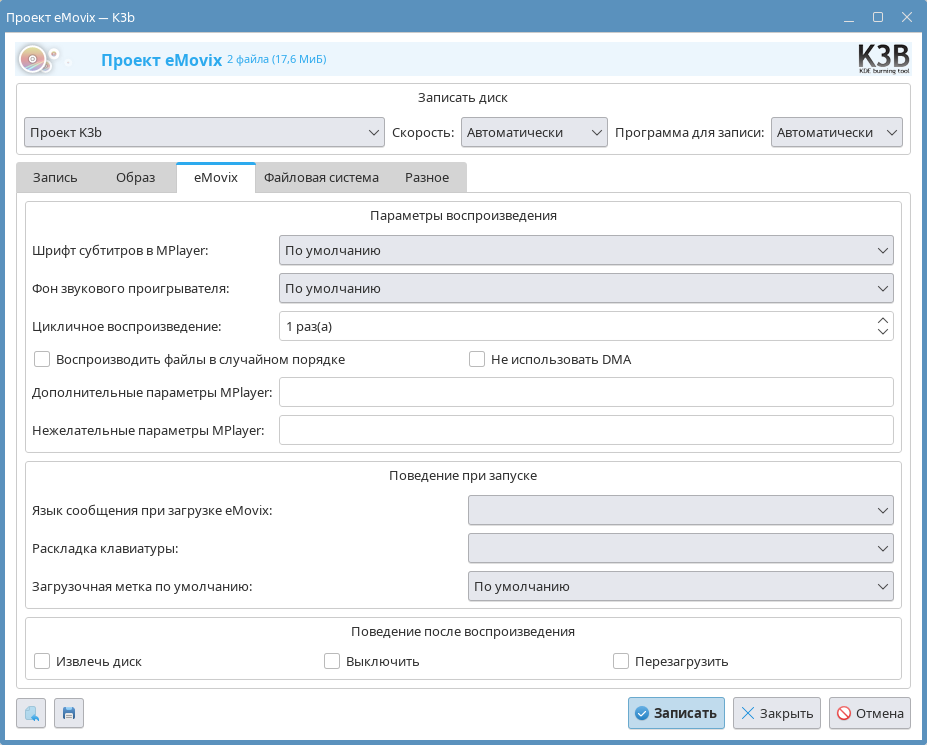This screenshot has height=745, width=927.
Task: Expand the 'Скорость' speed dropdown
Action: 534,132
